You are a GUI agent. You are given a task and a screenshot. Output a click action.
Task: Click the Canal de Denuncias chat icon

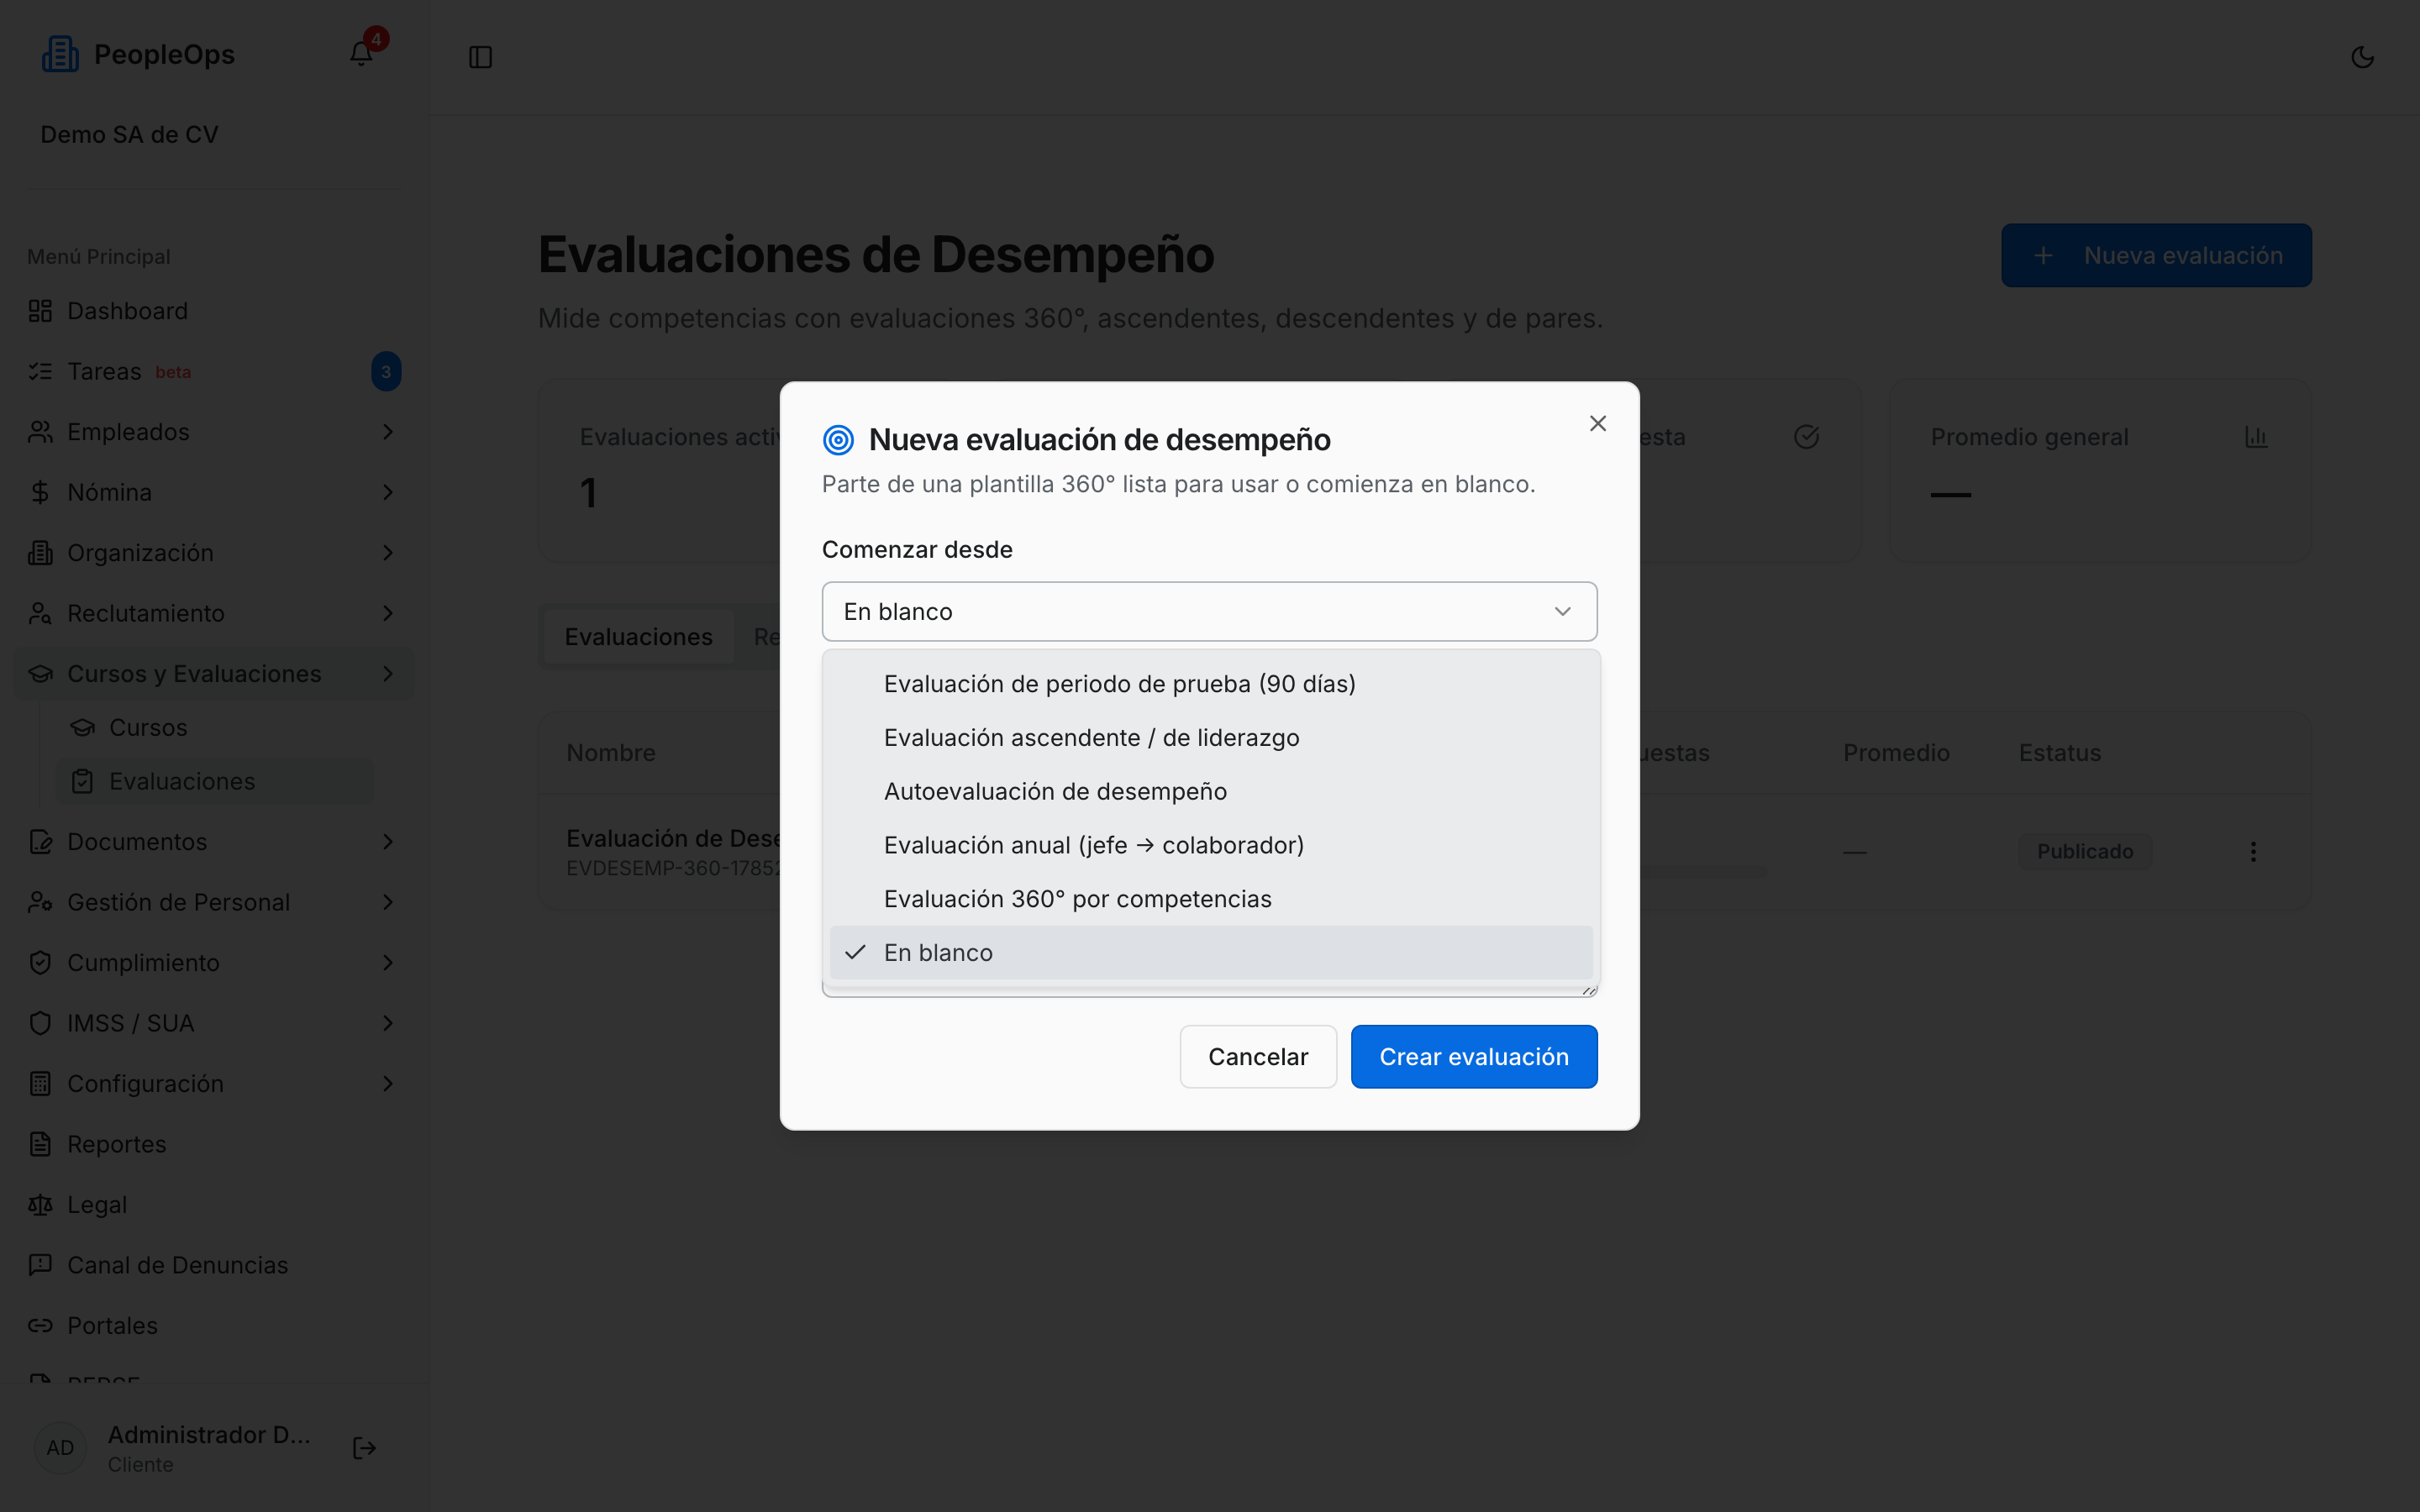point(40,1265)
